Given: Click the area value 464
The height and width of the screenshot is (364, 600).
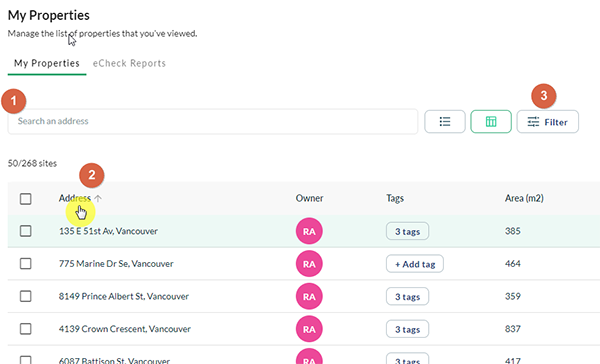Looking at the screenshot, I should [x=512, y=264].
